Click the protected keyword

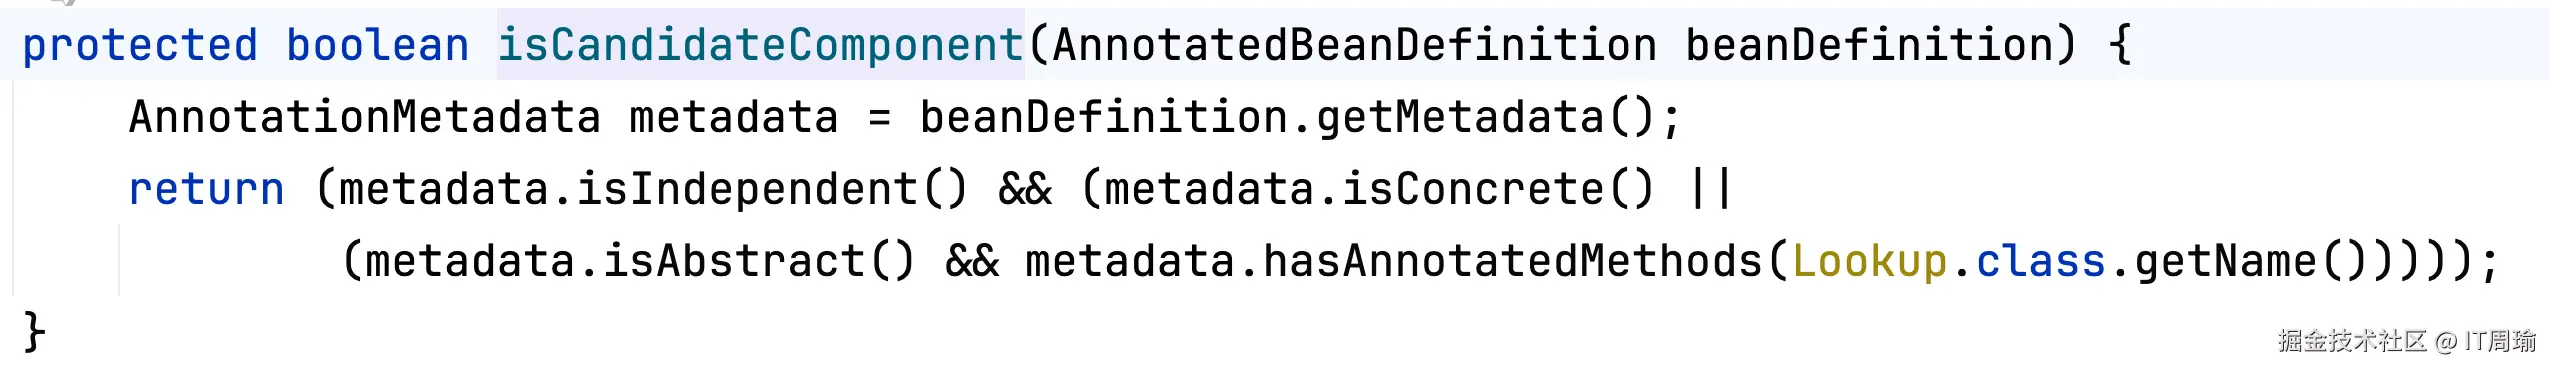(140, 46)
